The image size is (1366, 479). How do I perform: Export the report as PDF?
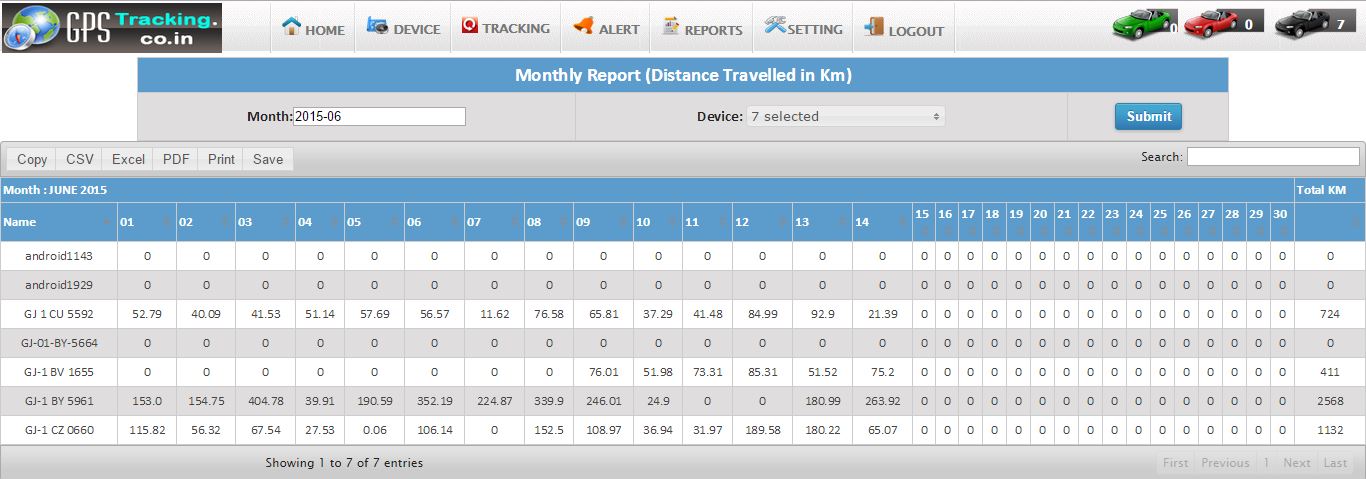point(176,159)
